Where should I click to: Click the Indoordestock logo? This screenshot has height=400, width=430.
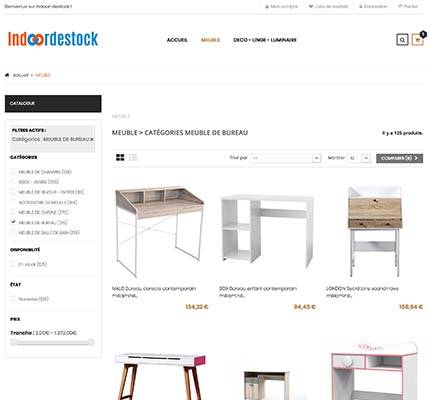[53, 39]
